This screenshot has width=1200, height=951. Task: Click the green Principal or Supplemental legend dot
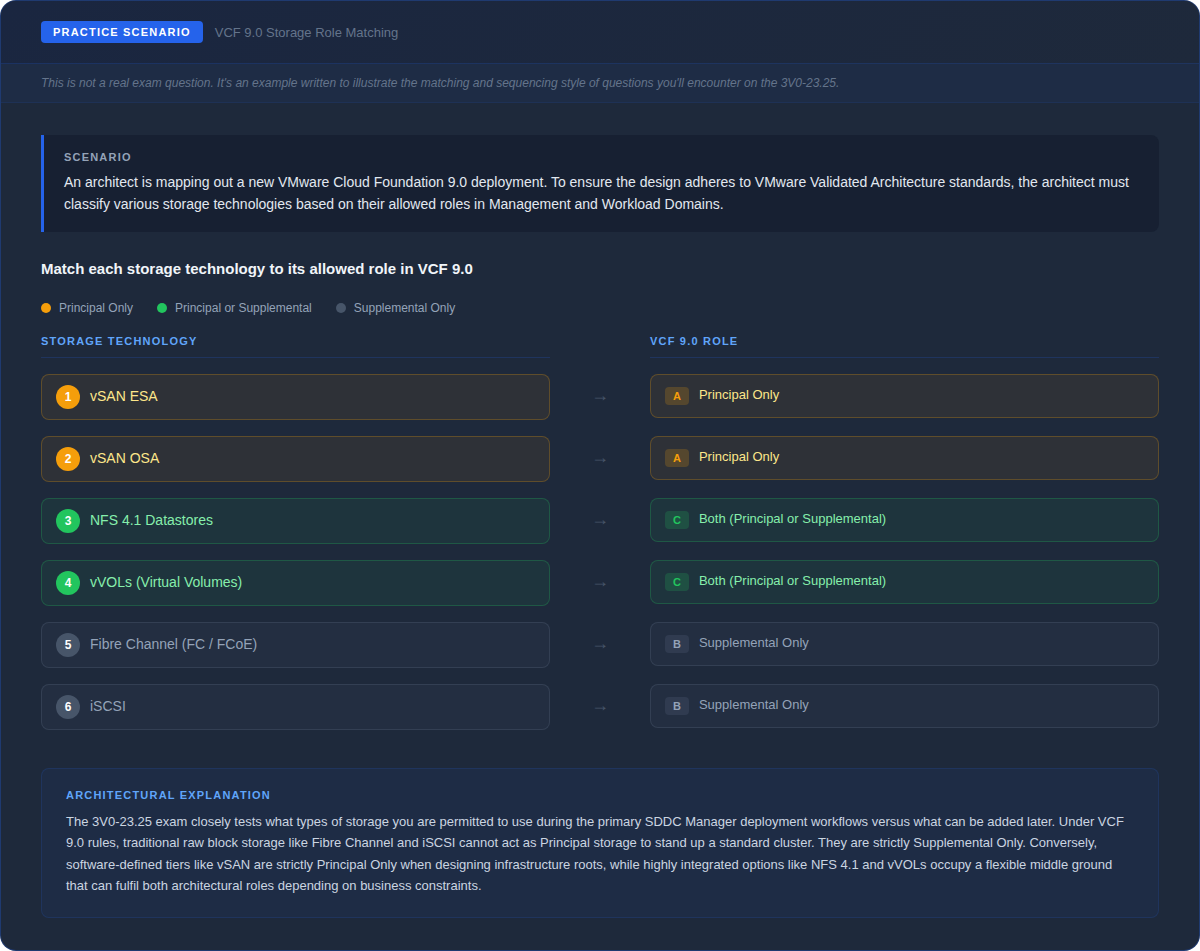tap(162, 308)
